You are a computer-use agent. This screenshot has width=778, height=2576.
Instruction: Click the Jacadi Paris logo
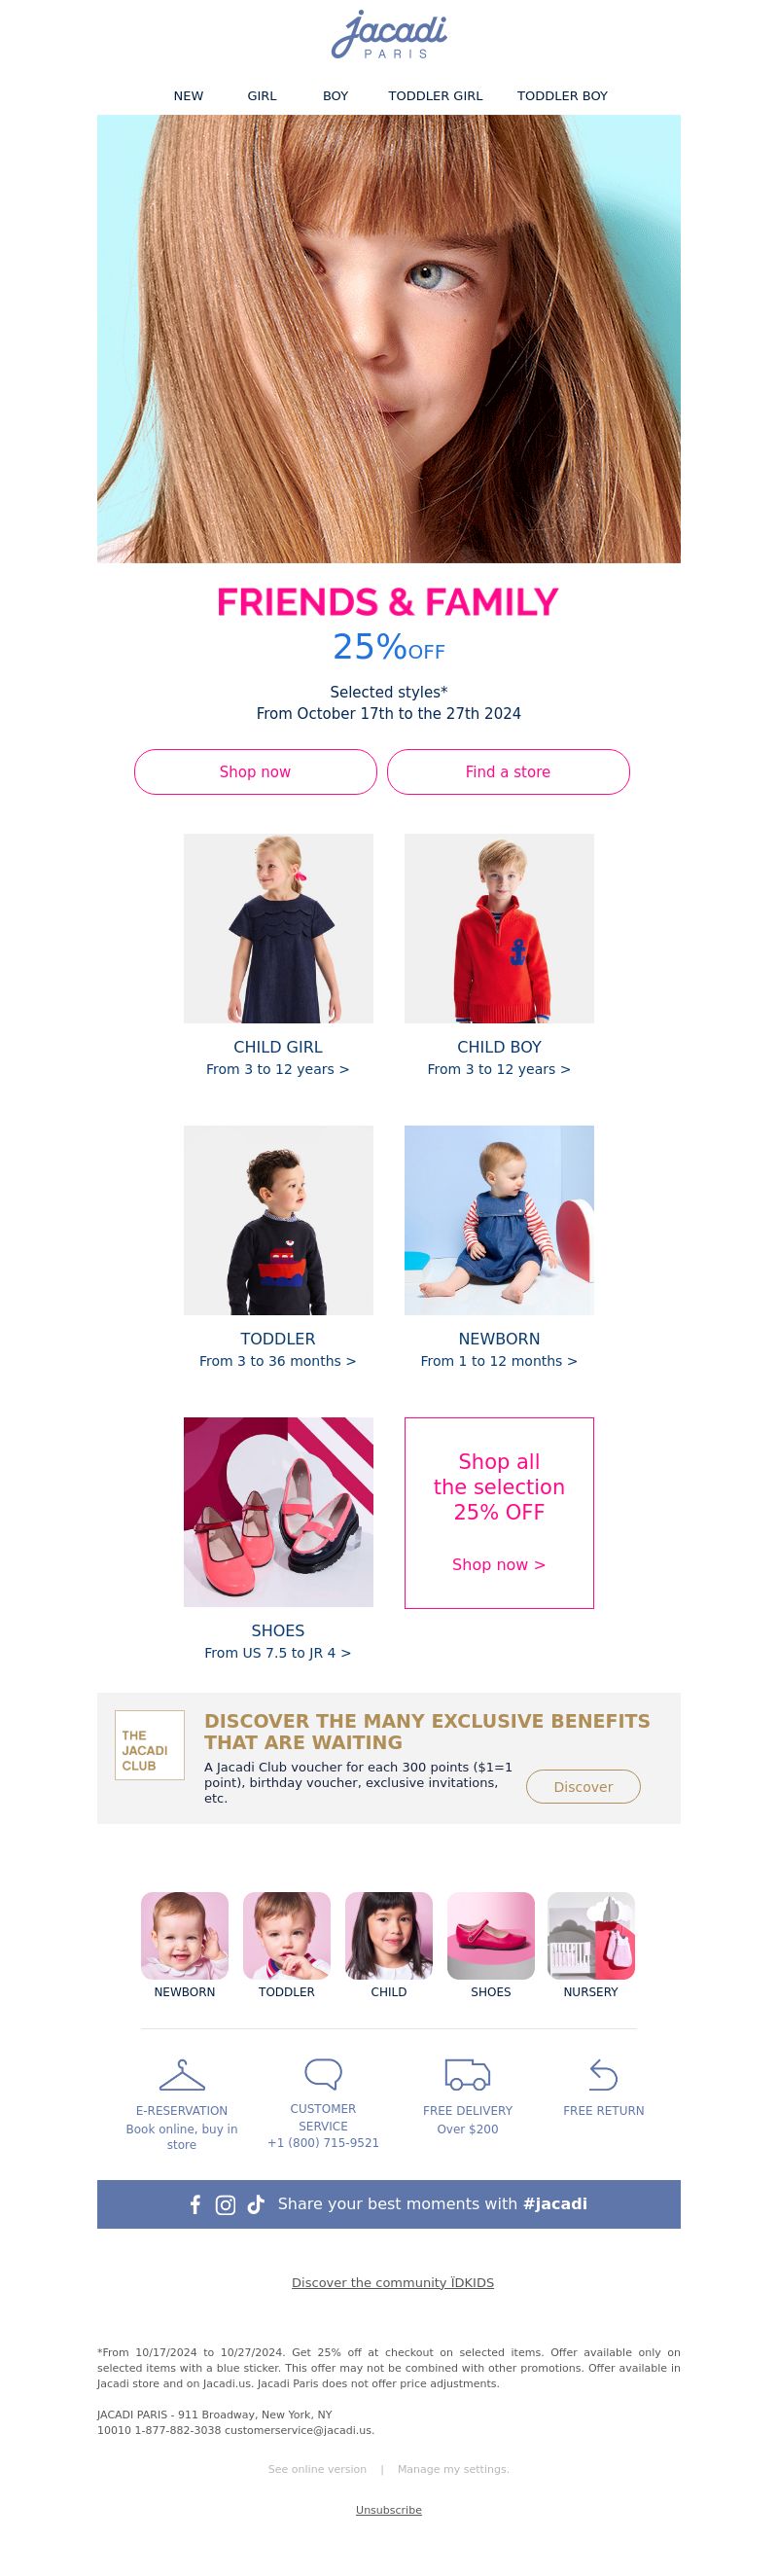click(x=389, y=36)
